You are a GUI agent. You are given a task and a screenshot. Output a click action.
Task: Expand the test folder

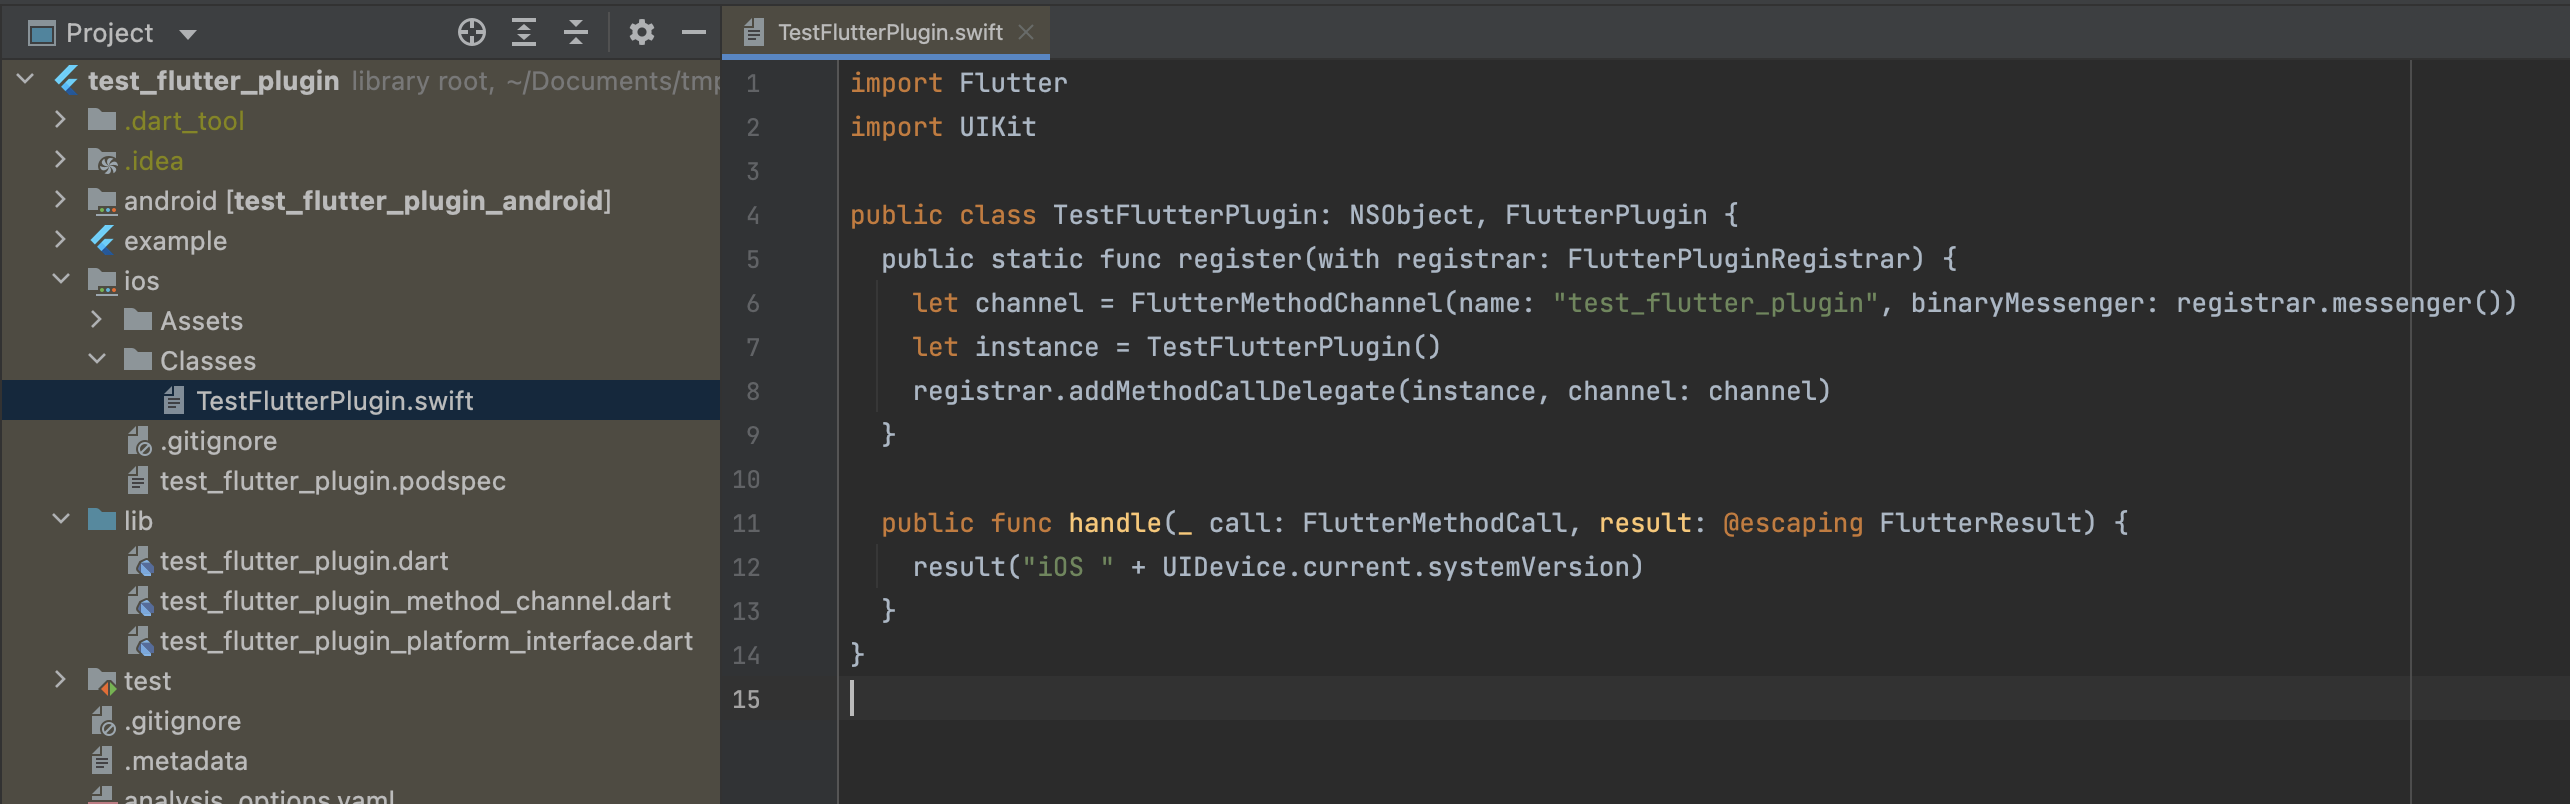pyautogui.click(x=60, y=679)
